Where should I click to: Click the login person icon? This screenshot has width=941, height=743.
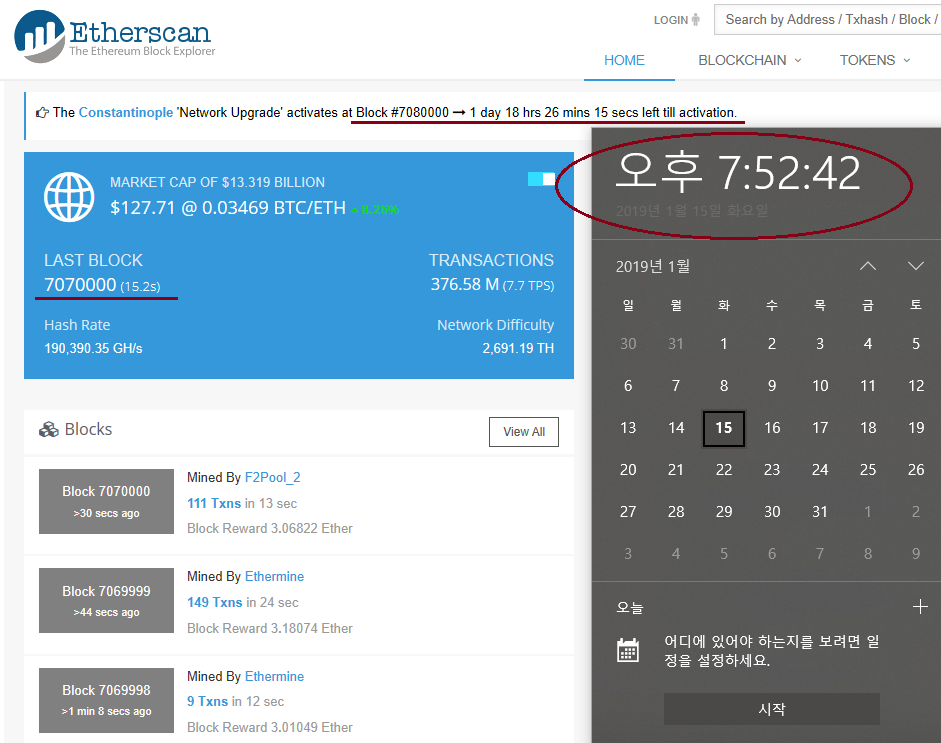[696, 20]
